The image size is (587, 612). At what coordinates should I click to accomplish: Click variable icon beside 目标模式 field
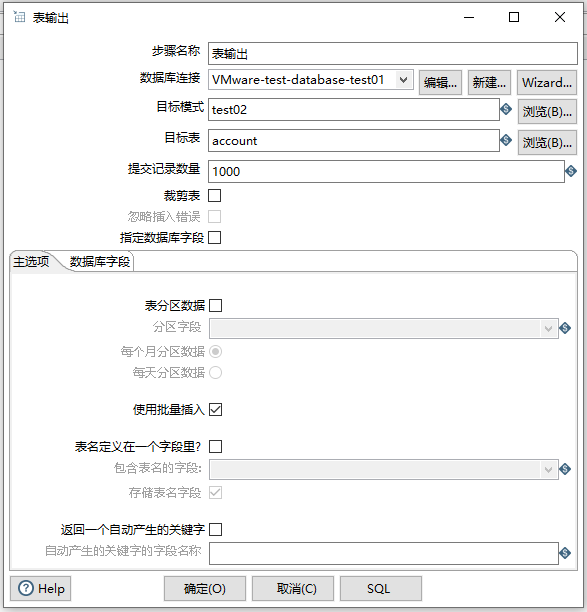pos(506,109)
